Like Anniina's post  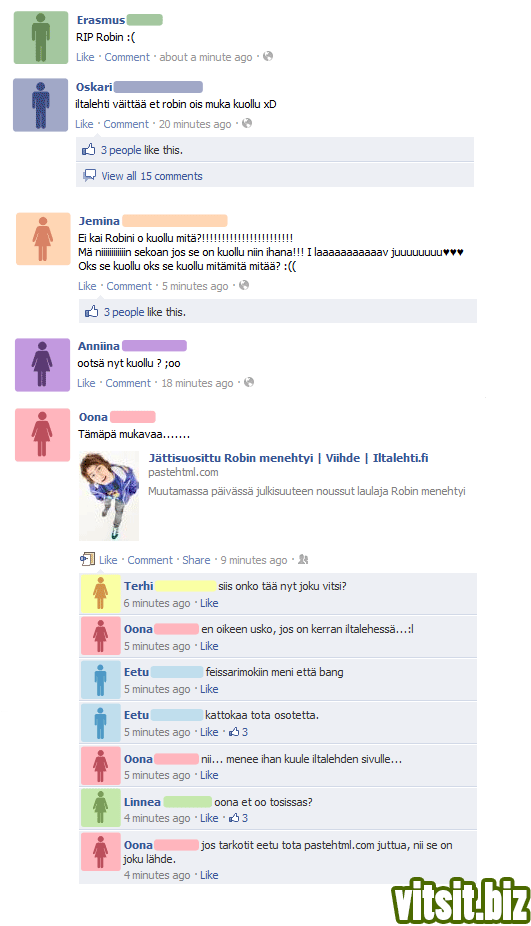86,383
